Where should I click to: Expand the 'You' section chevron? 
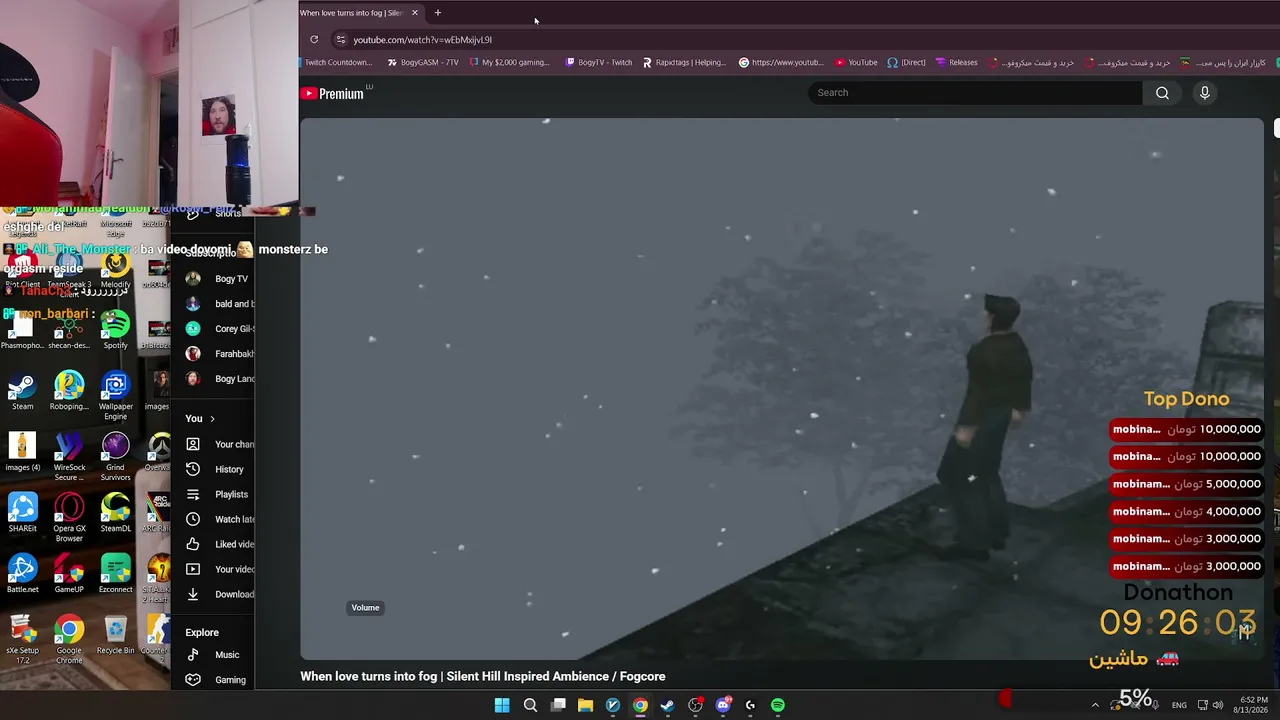point(212,419)
